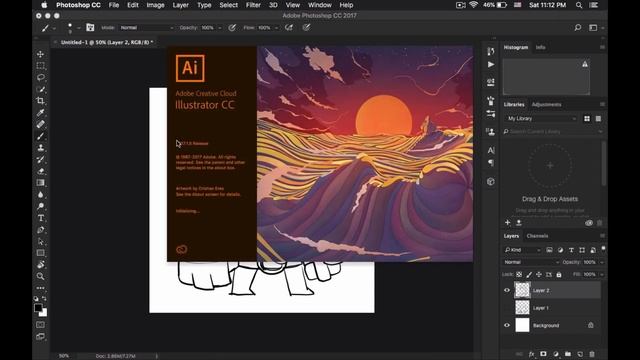The height and width of the screenshot is (360, 640).
Task: Select the Rectangular Marquee tool
Action: tap(40, 66)
